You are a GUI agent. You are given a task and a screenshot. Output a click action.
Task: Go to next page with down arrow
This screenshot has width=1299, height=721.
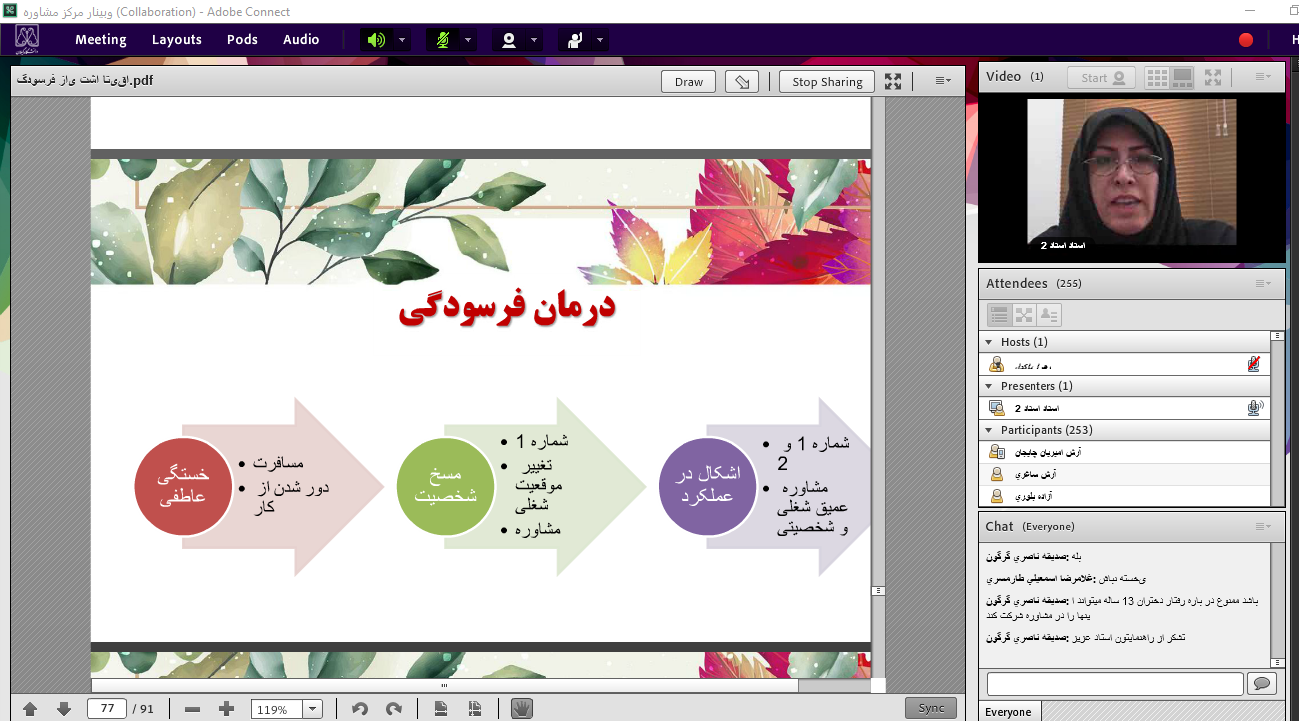pos(64,709)
